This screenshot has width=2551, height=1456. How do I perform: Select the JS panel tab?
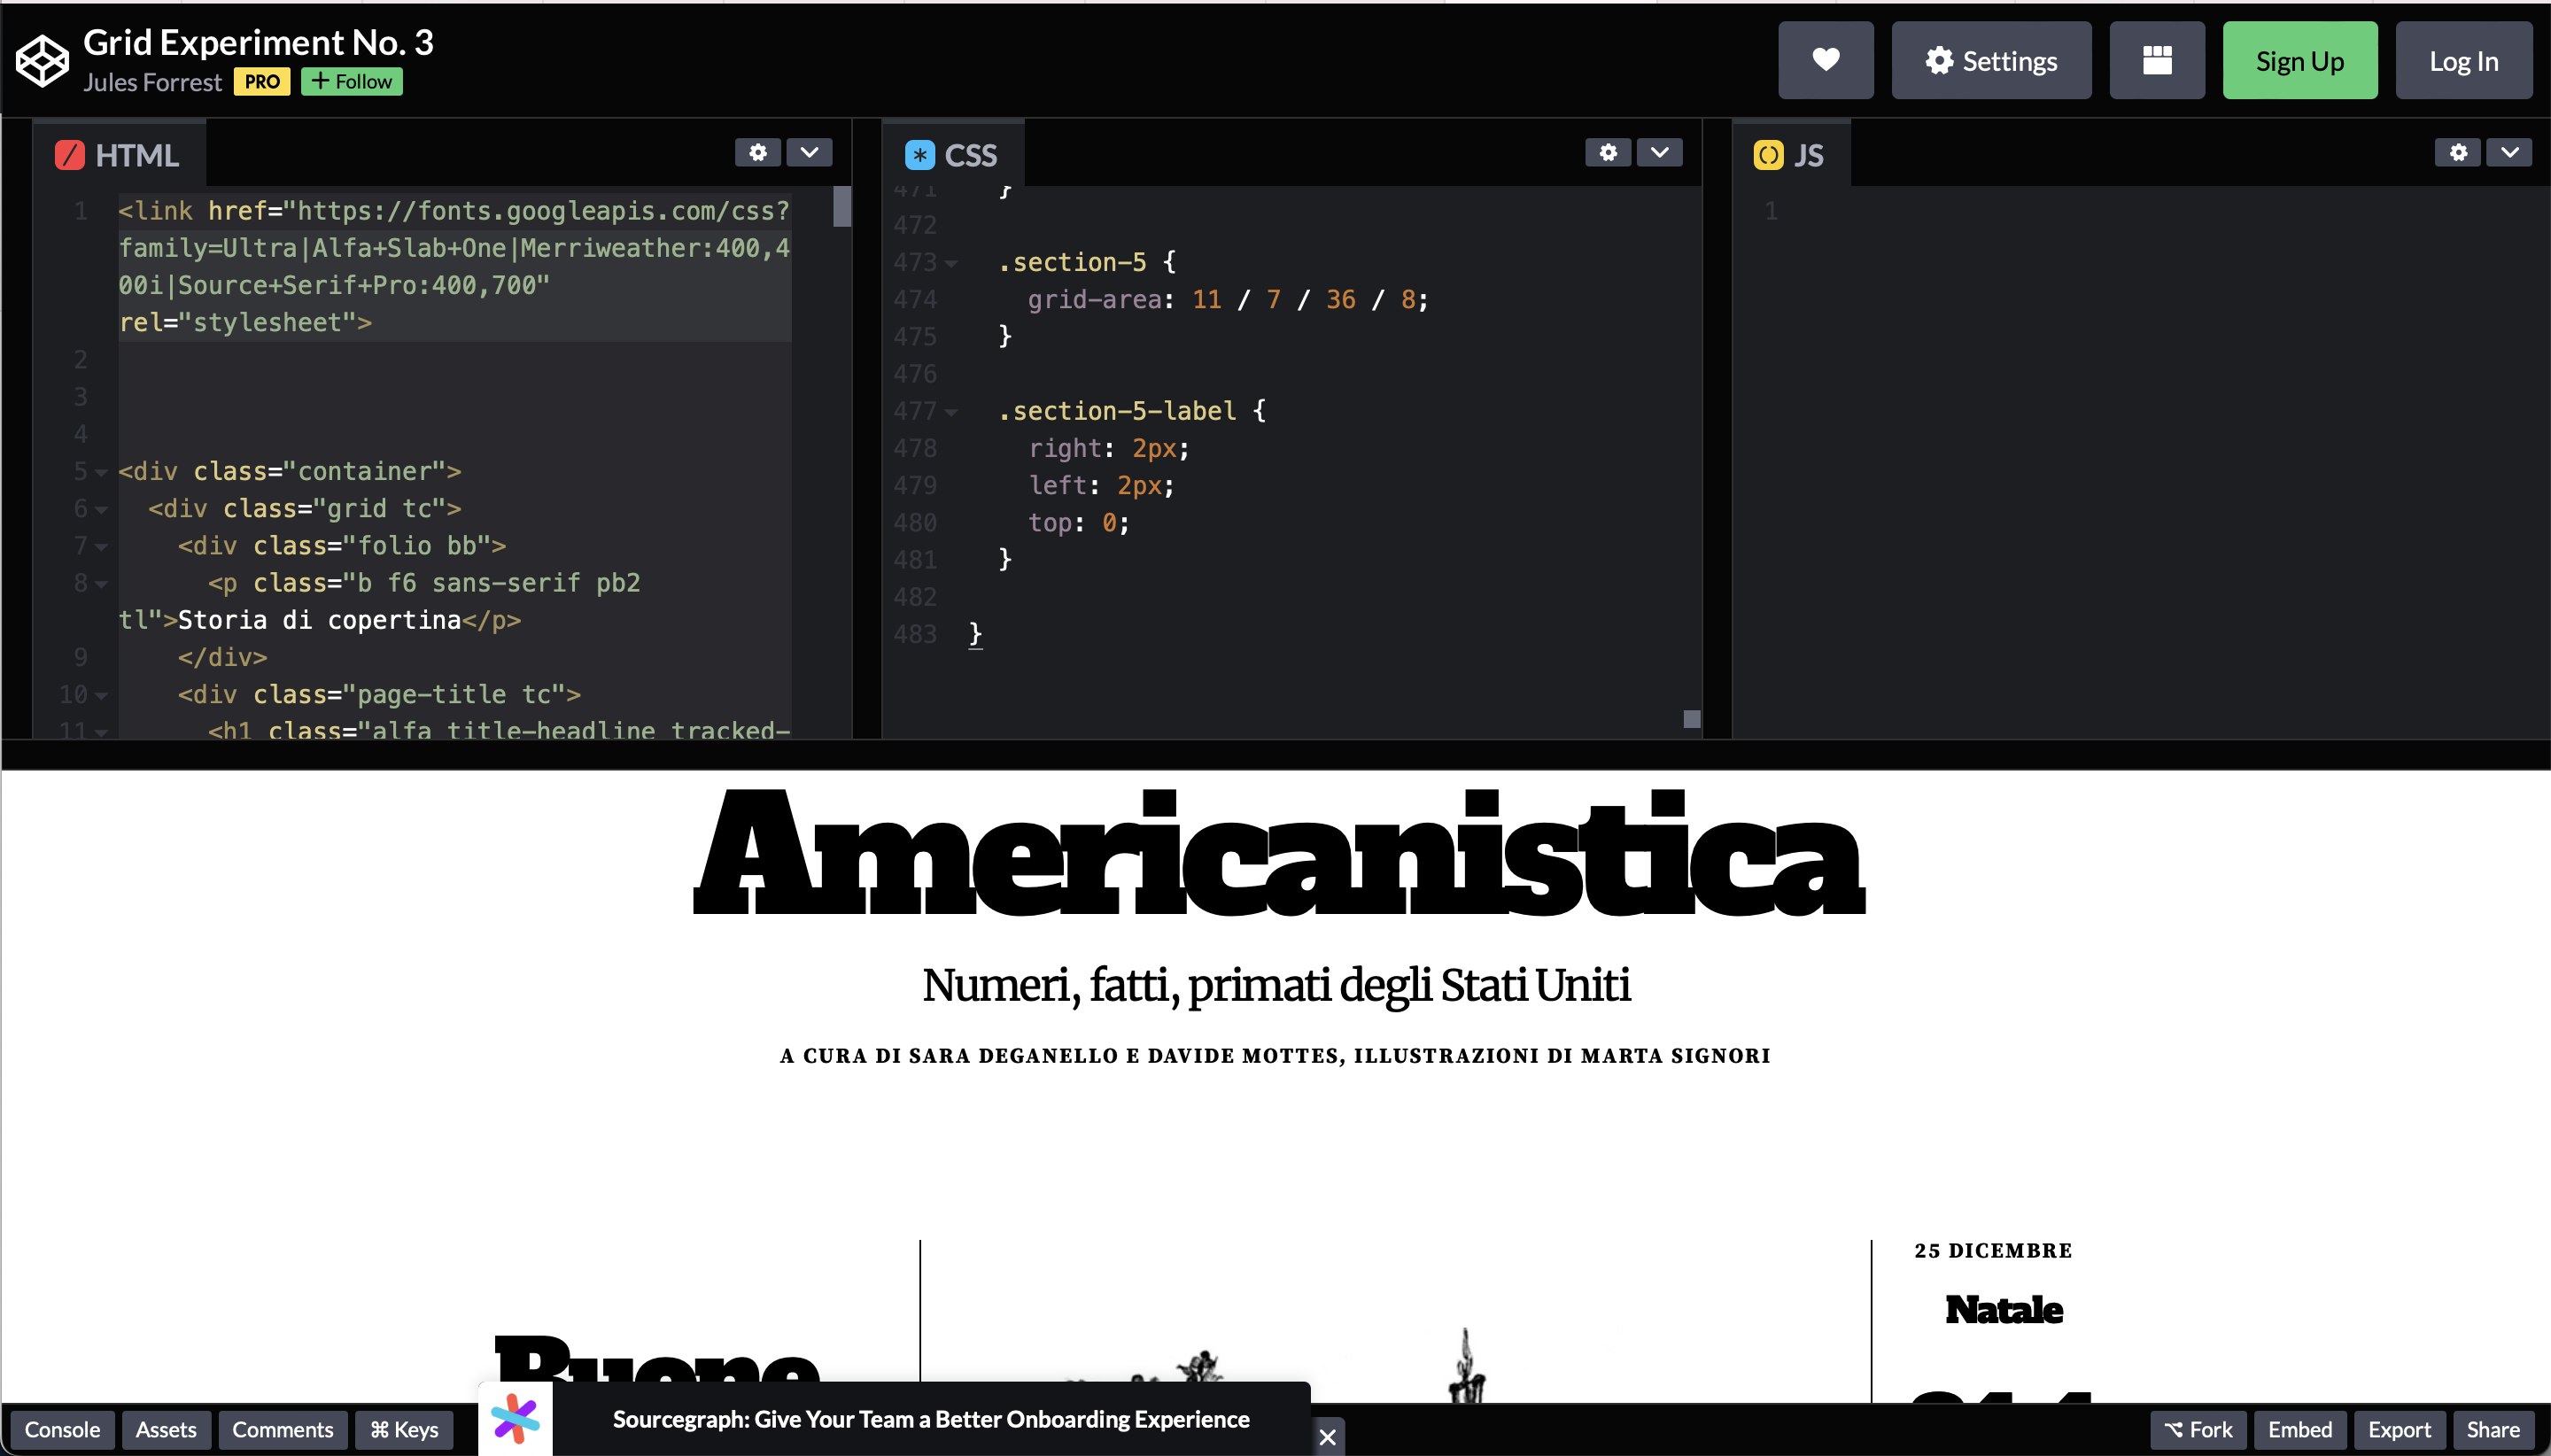1790,154
